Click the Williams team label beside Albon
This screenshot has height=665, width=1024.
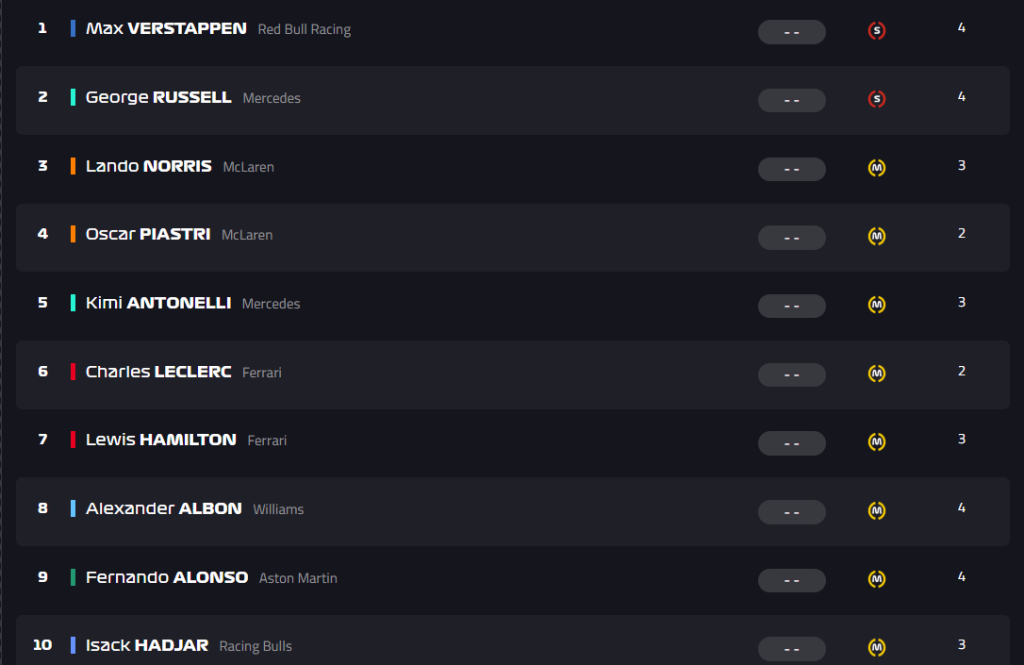coord(278,509)
